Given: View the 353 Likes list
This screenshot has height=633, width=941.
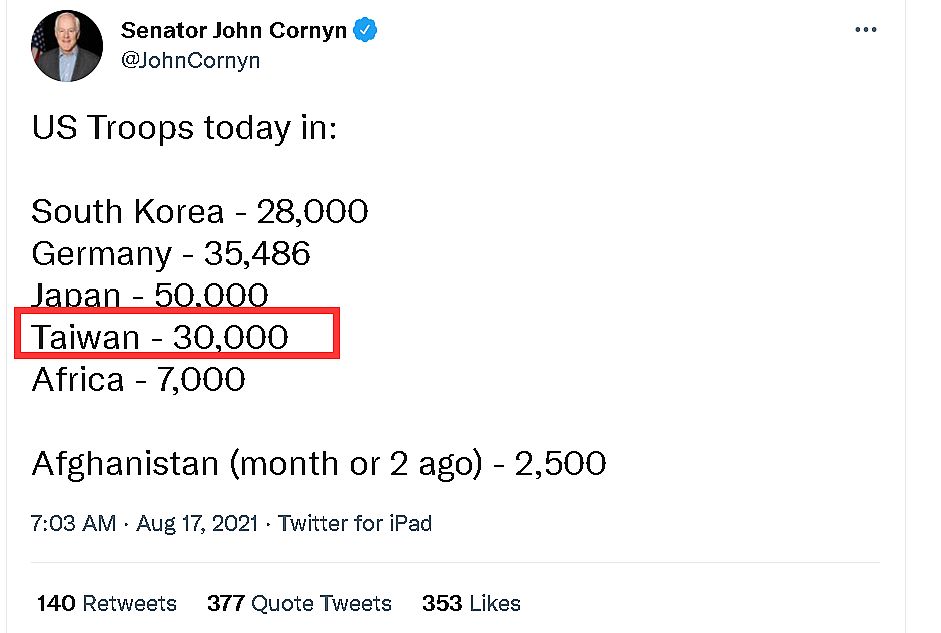Looking at the screenshot, I should click(471, 603).
